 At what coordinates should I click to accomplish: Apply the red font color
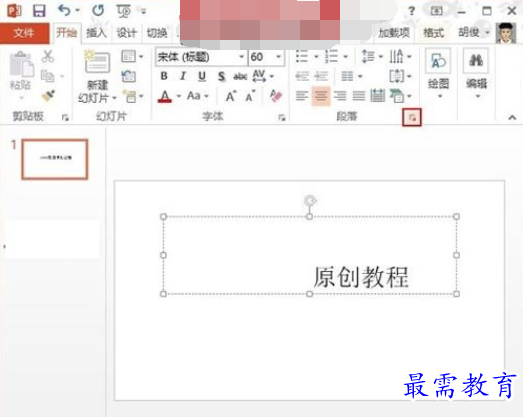165,96
